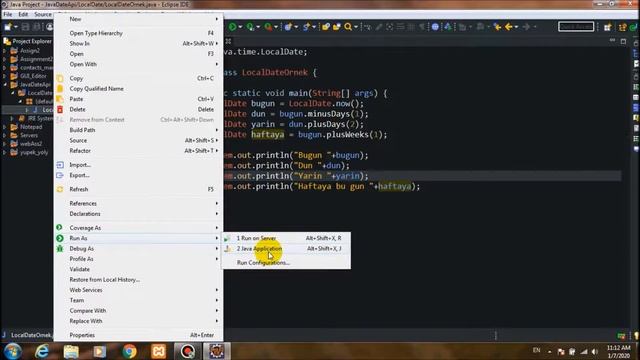
Task: Open the Build Path submenu
Action: point(138,130)
